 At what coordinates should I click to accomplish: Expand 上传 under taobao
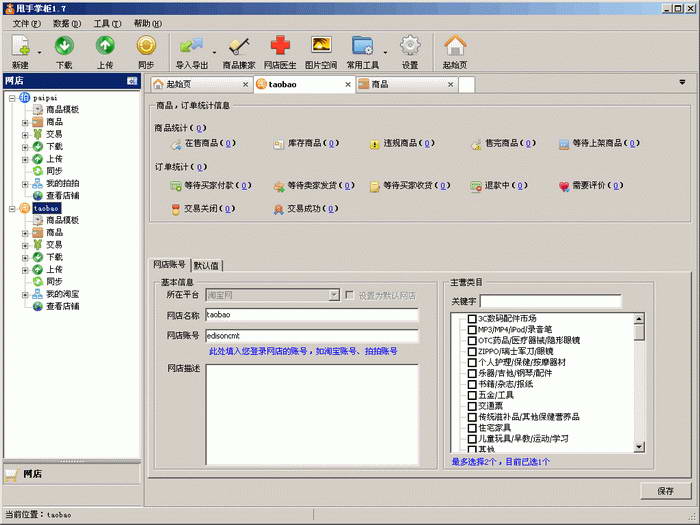click(x=25, y=270)
